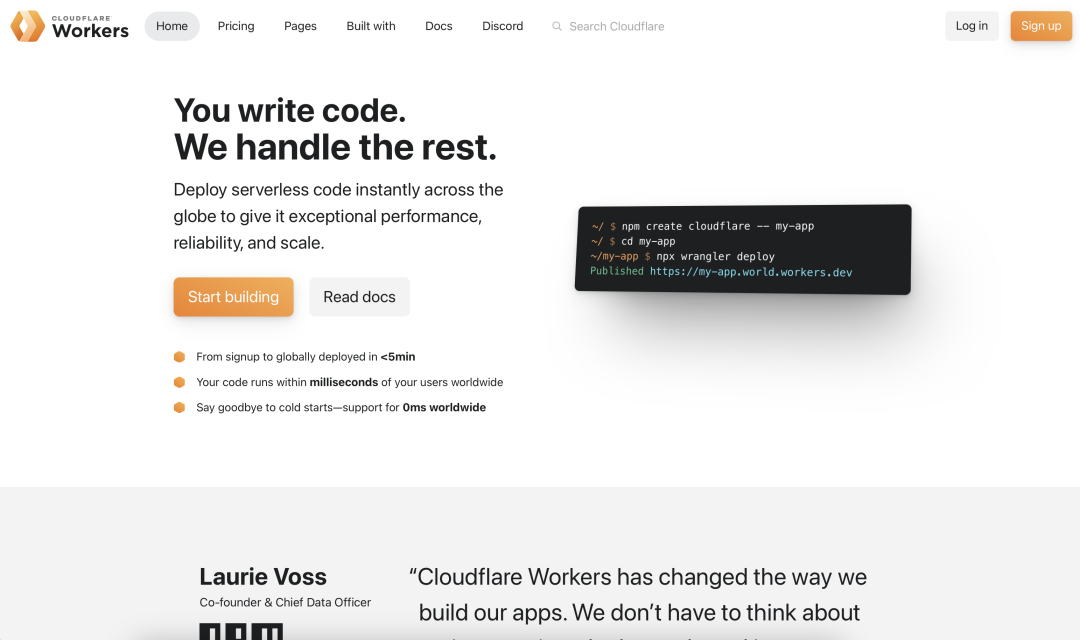
Task: Click 'From signup to globally deployed' text
Action: point(306,357)
